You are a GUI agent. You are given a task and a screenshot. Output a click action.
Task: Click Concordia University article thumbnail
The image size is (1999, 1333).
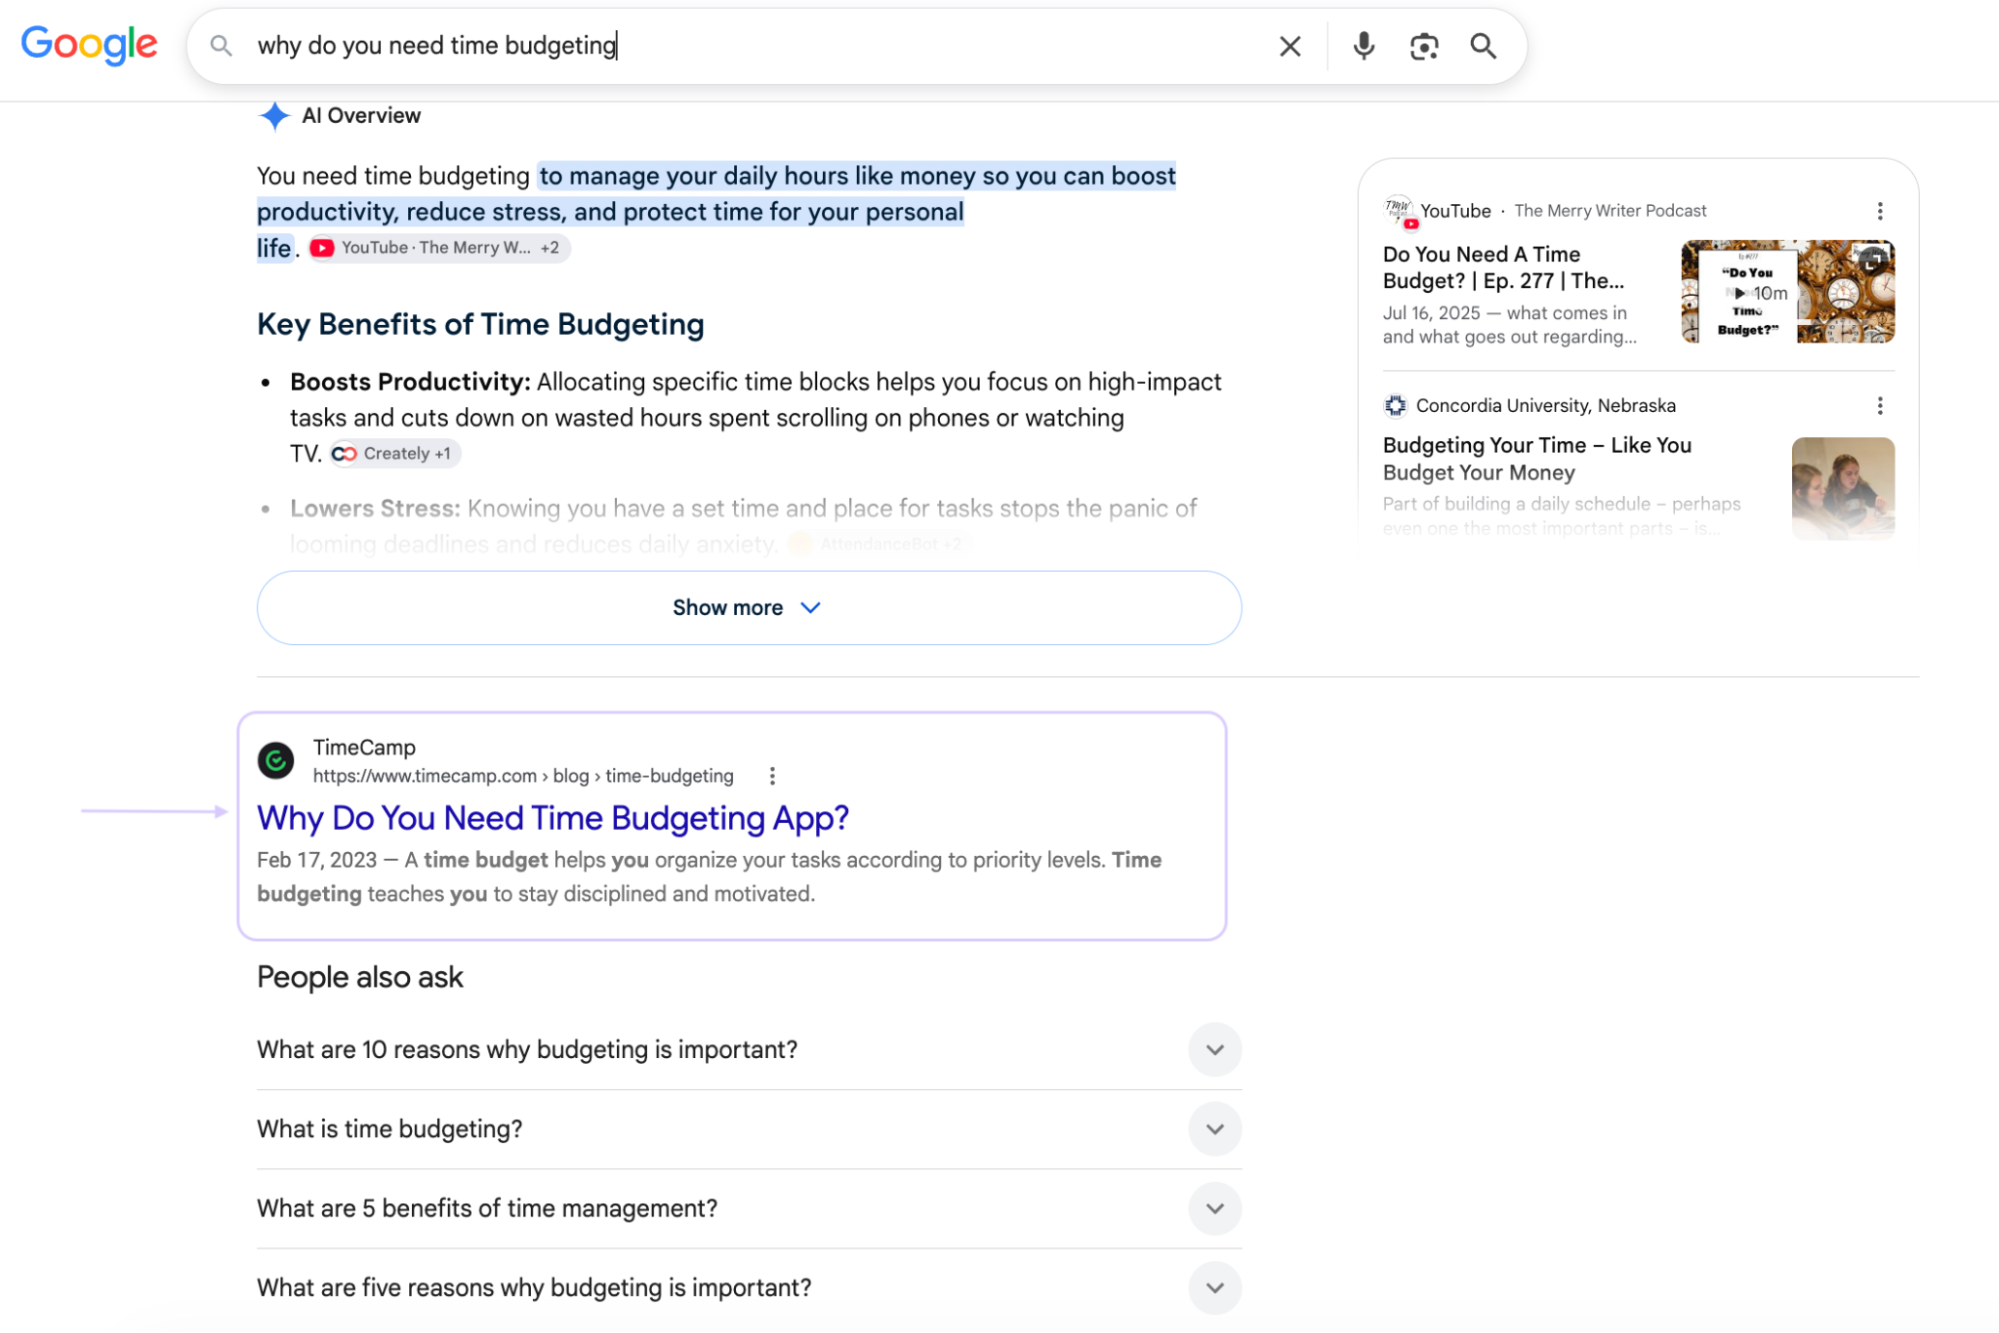coord(1843,489)
